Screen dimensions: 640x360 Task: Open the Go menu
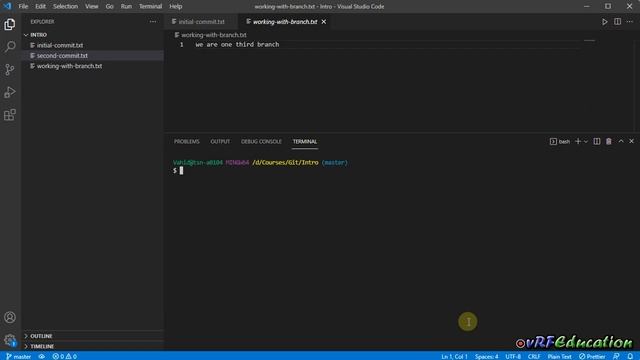pyautogui.click(x=109, y=6)
